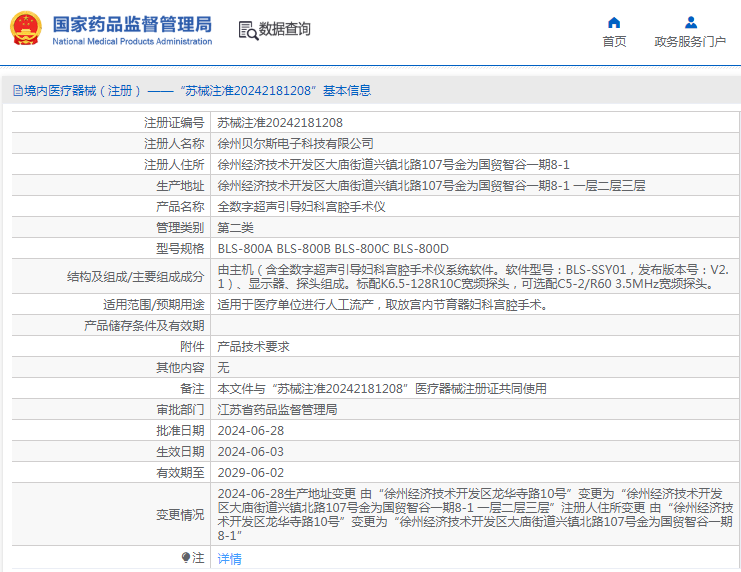Click product name 全数字超声引导妇科宫腔手术仪
Screen dimensions: 741x572
(x=302, y=207)
